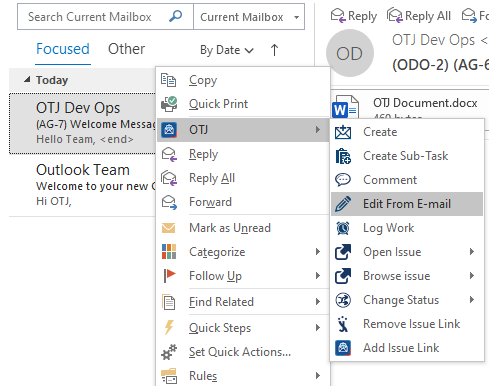Viewport: 489px width, 386px height.
Task: Select Remove Issue Link in submenu
Action: (407, 324)
